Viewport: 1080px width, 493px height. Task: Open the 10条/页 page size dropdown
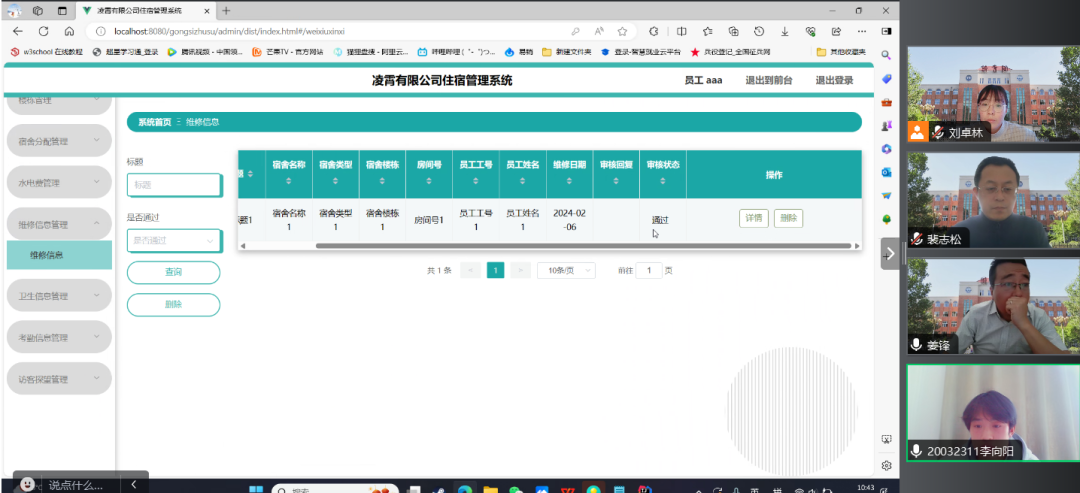pos(566,270)
